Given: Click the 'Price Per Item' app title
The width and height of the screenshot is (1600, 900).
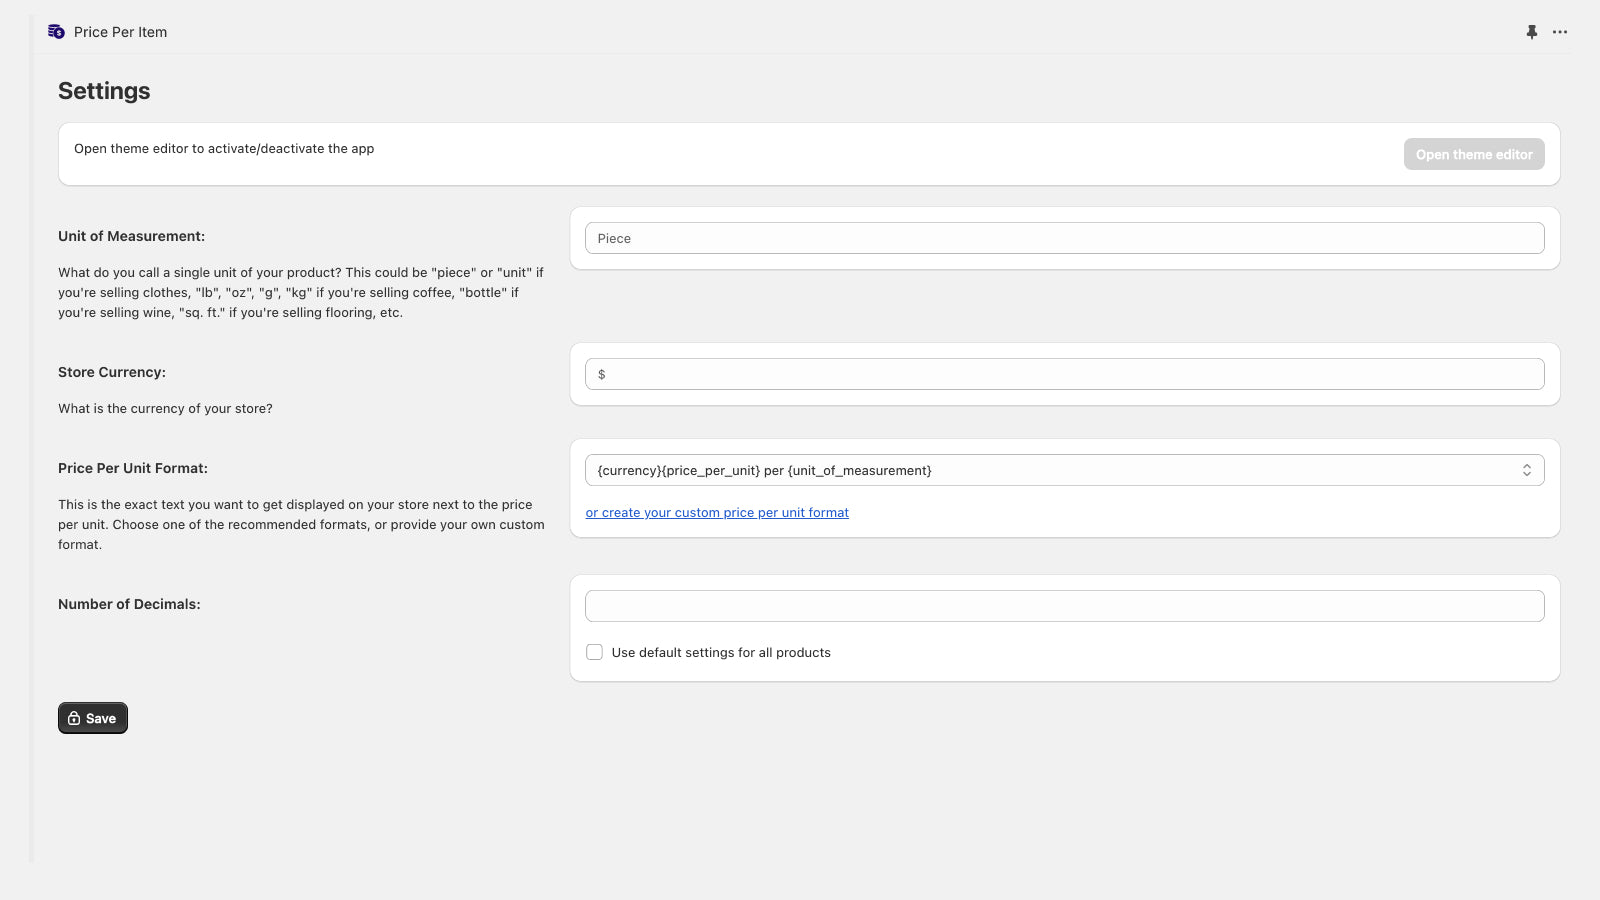Looking at the screenshot, I should pos(120,32).
